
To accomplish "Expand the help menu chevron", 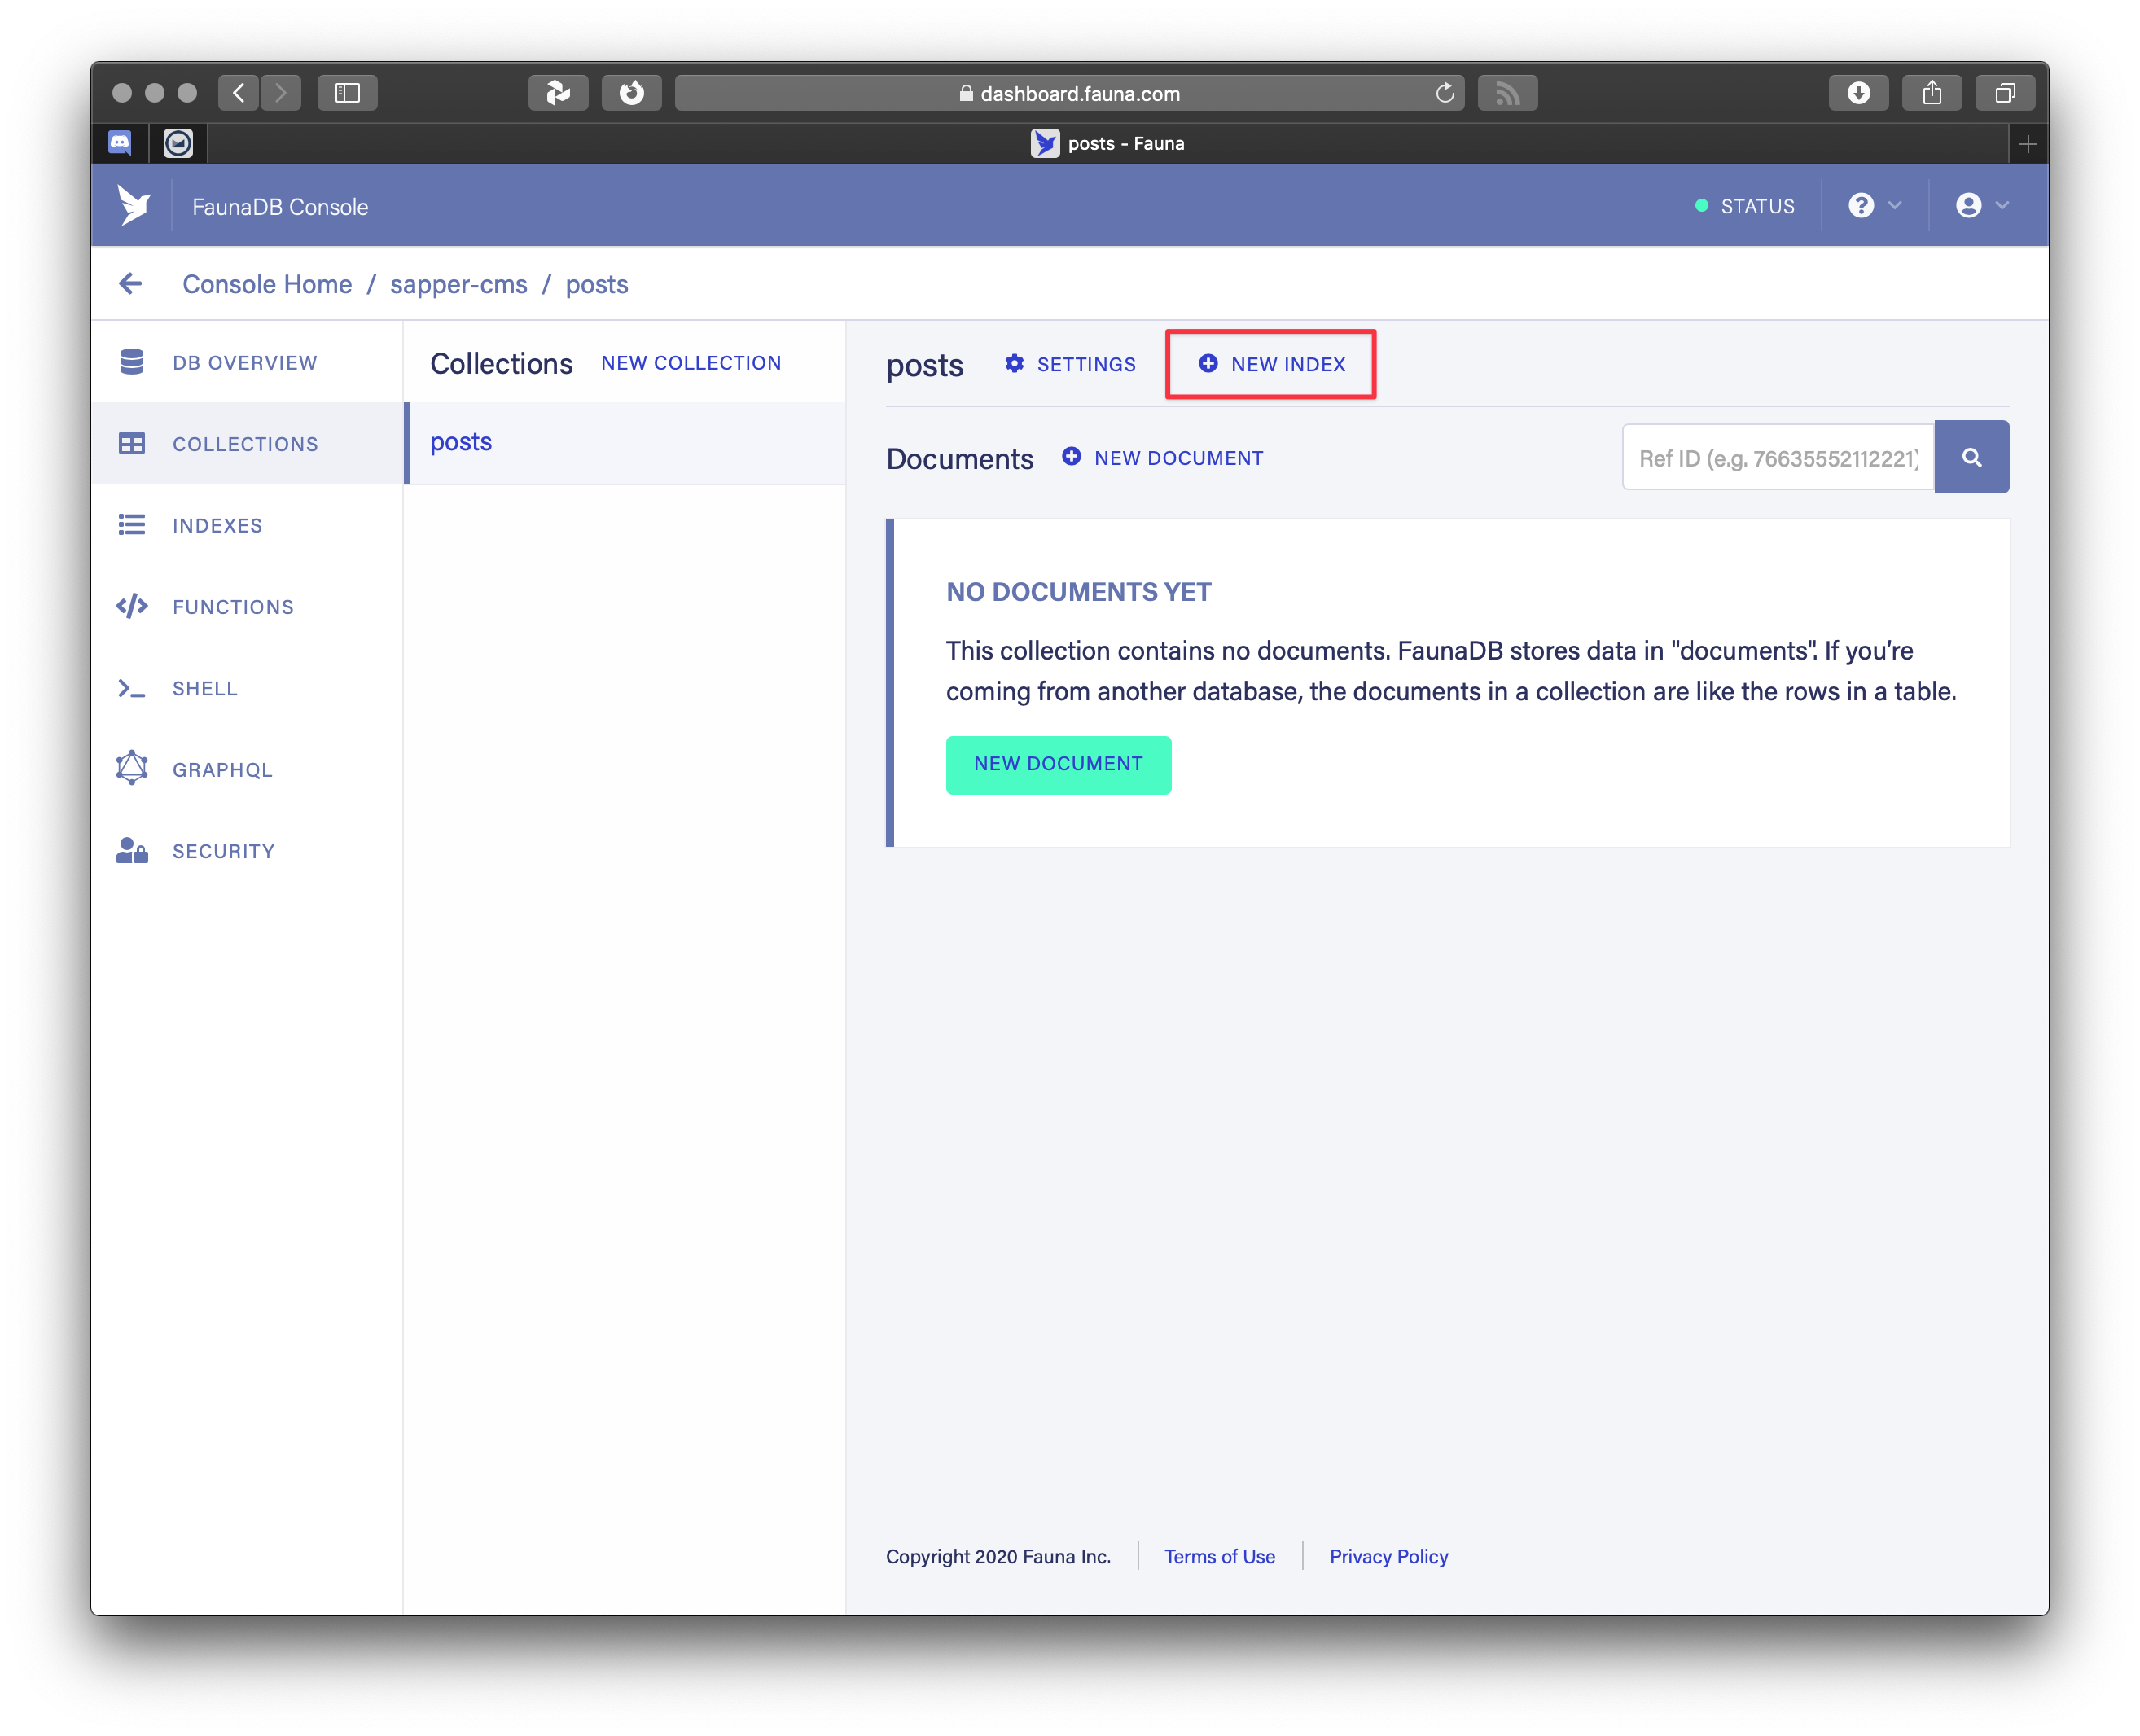I will tap(1894, 205).
